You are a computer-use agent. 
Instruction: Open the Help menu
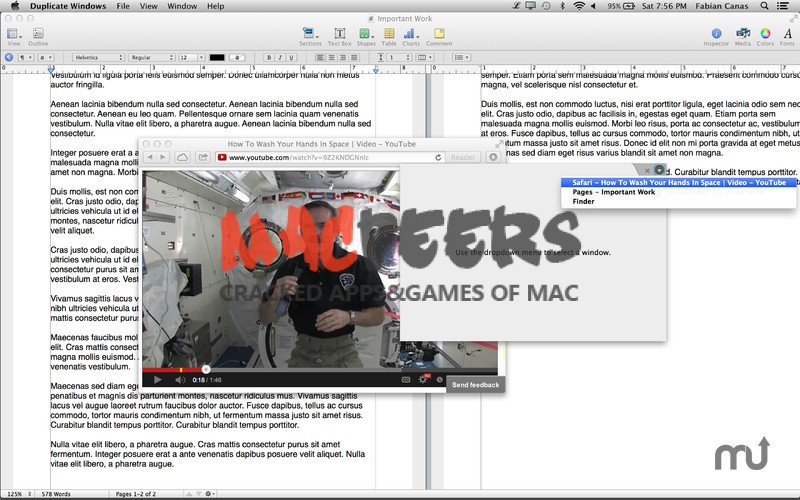(x=215, y=6)
